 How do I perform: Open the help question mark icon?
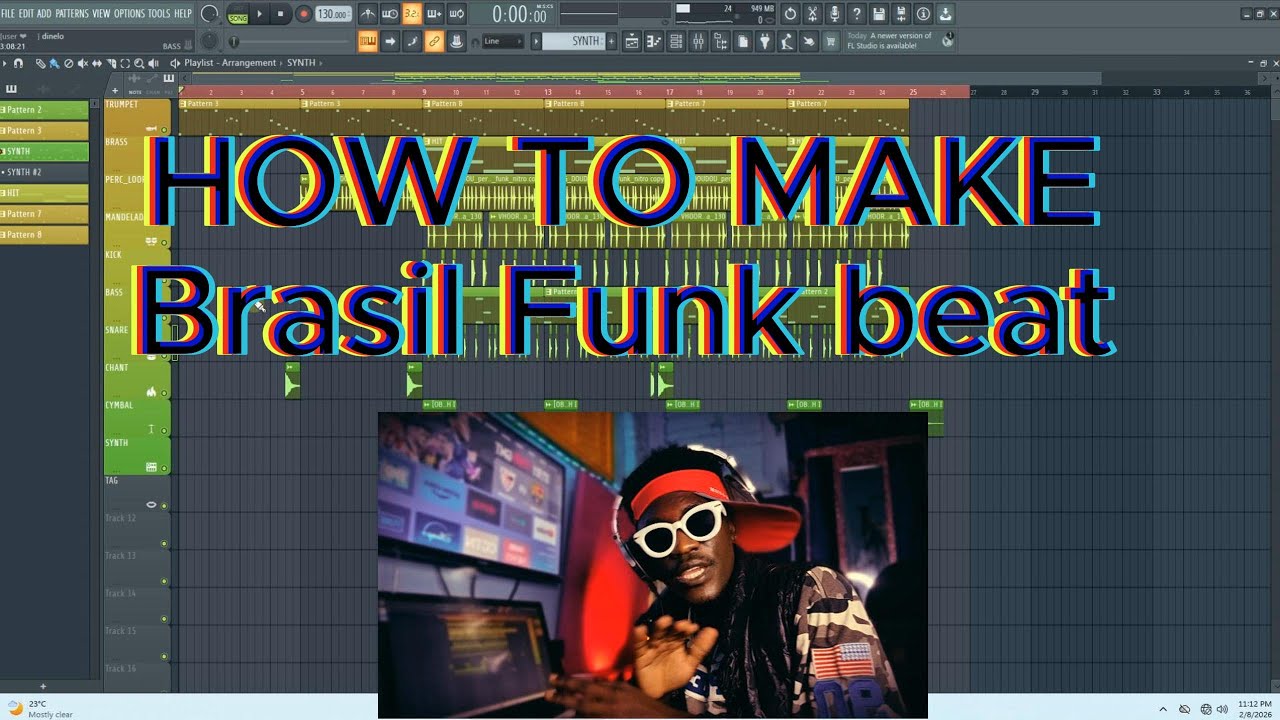click(857, 14)
